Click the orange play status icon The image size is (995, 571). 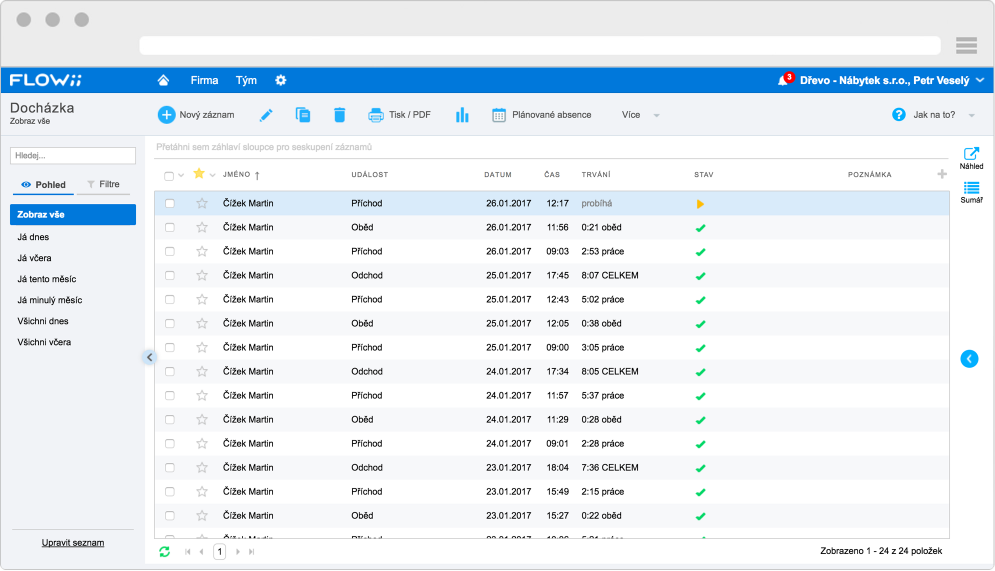700,204
